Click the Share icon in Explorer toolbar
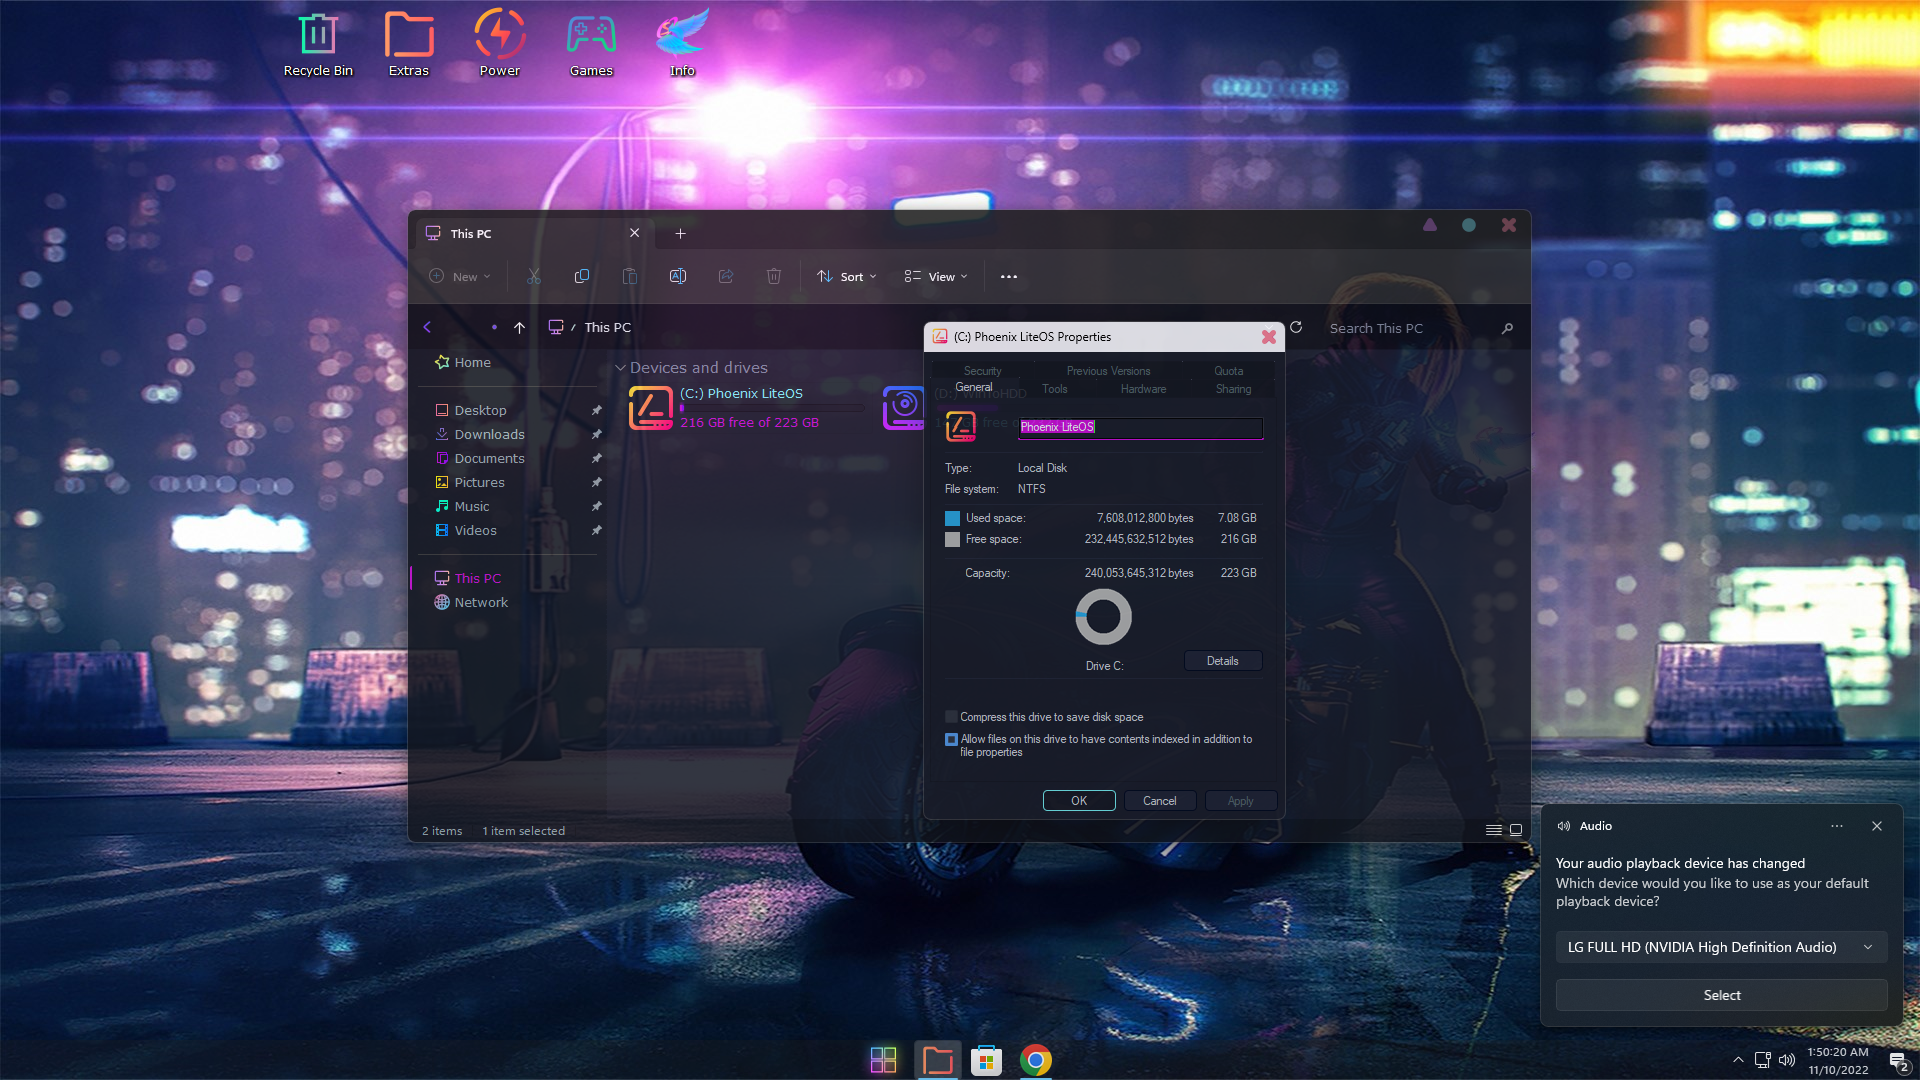The image size is (1920, 1080). pyautogui.click(x=726, y=277)
